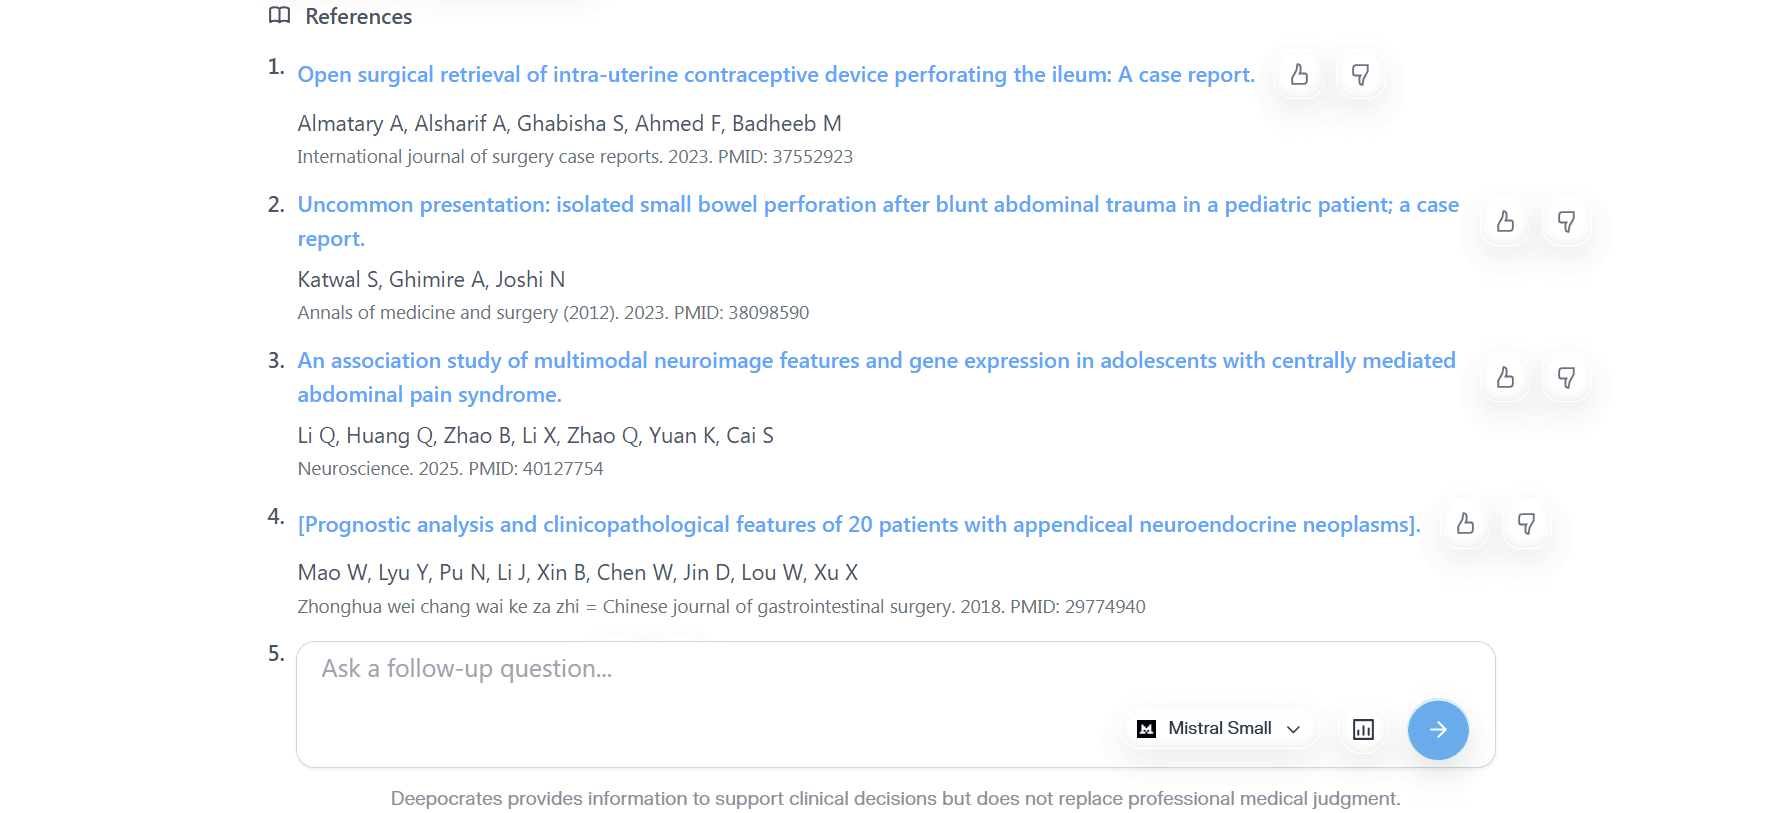
Task: Thumbs down the appendiceal neoplasms reference
Action: point(1525,524)
